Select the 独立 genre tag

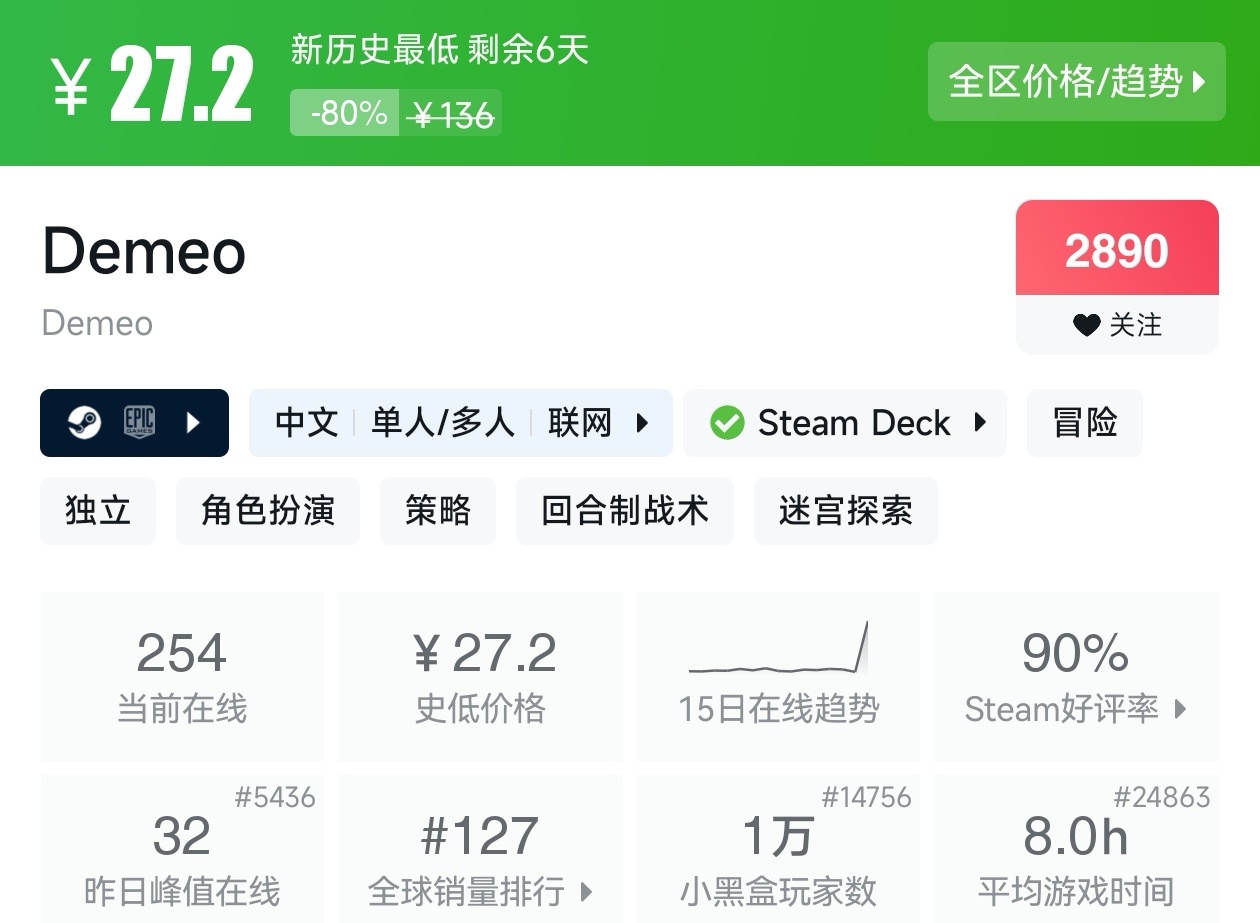[98, 511]
